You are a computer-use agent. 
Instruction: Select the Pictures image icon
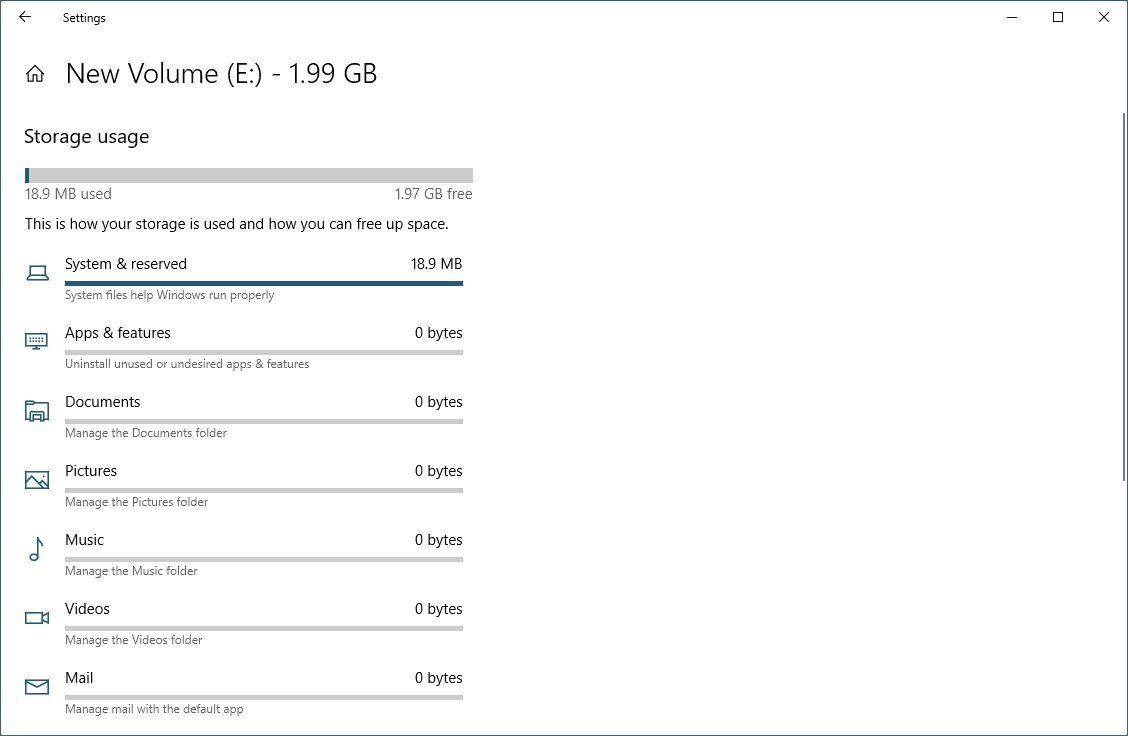click(37, 479)
